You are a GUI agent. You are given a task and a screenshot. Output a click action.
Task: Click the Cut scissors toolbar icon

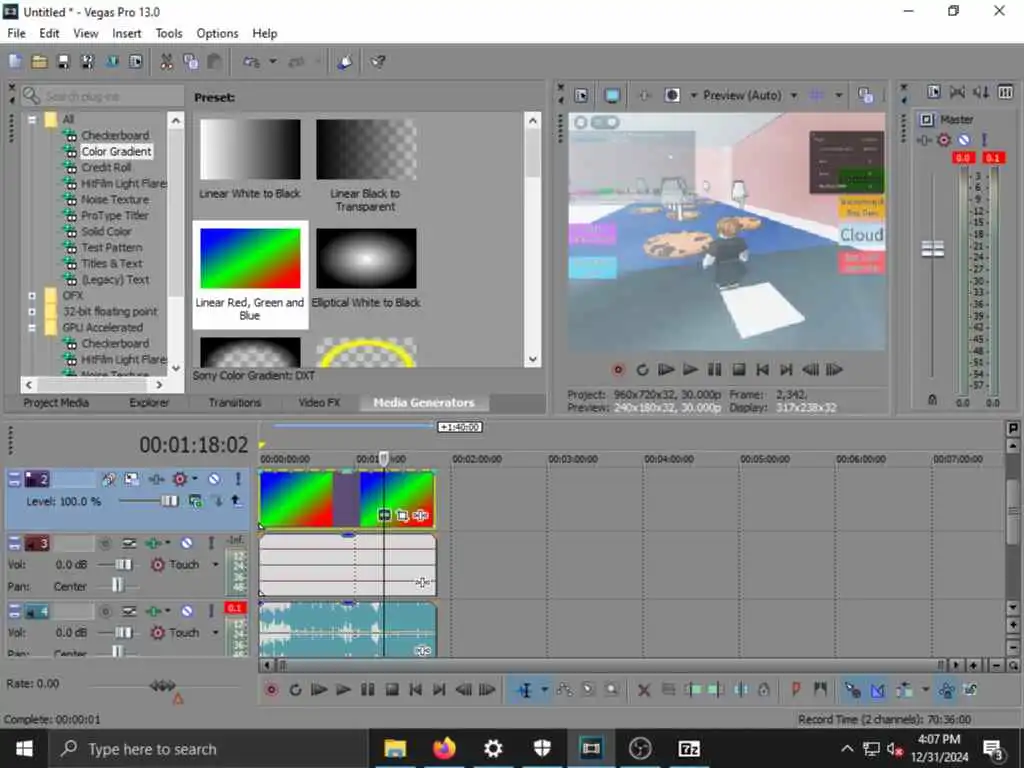click(x=167, y=62)
